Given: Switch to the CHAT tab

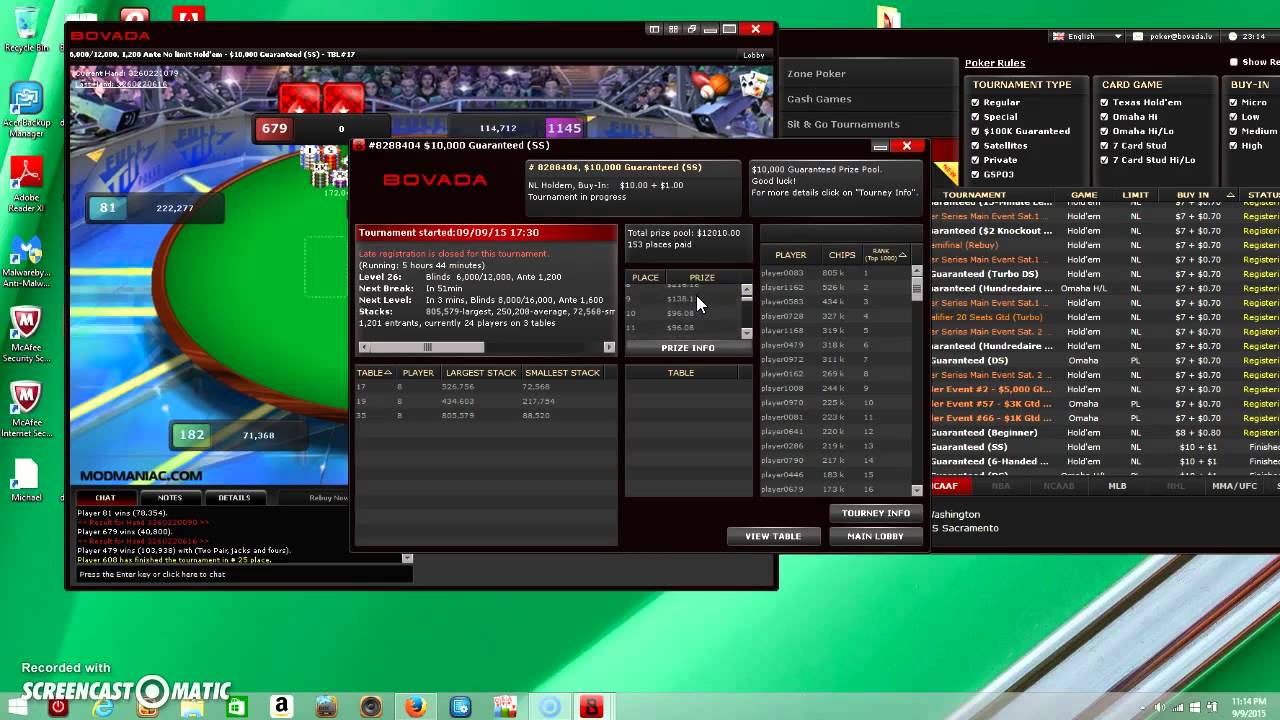Looking at the screenshot, I should (105, 497).
